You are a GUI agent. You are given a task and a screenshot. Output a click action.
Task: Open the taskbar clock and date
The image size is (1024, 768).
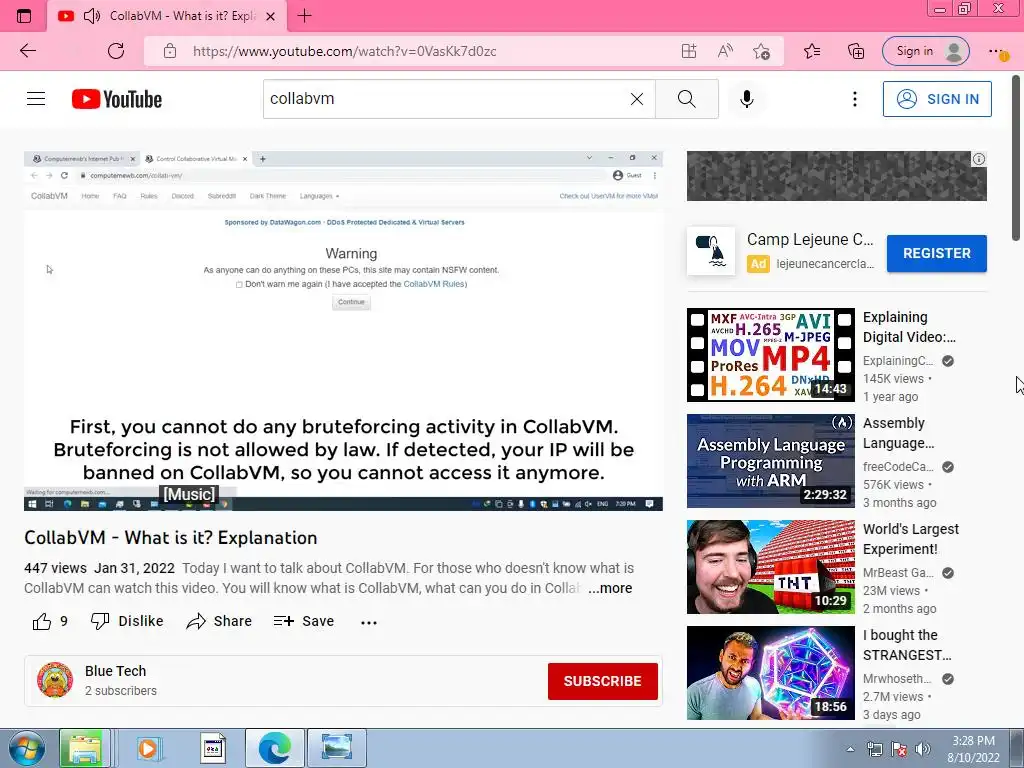click(x=973, y=749)
